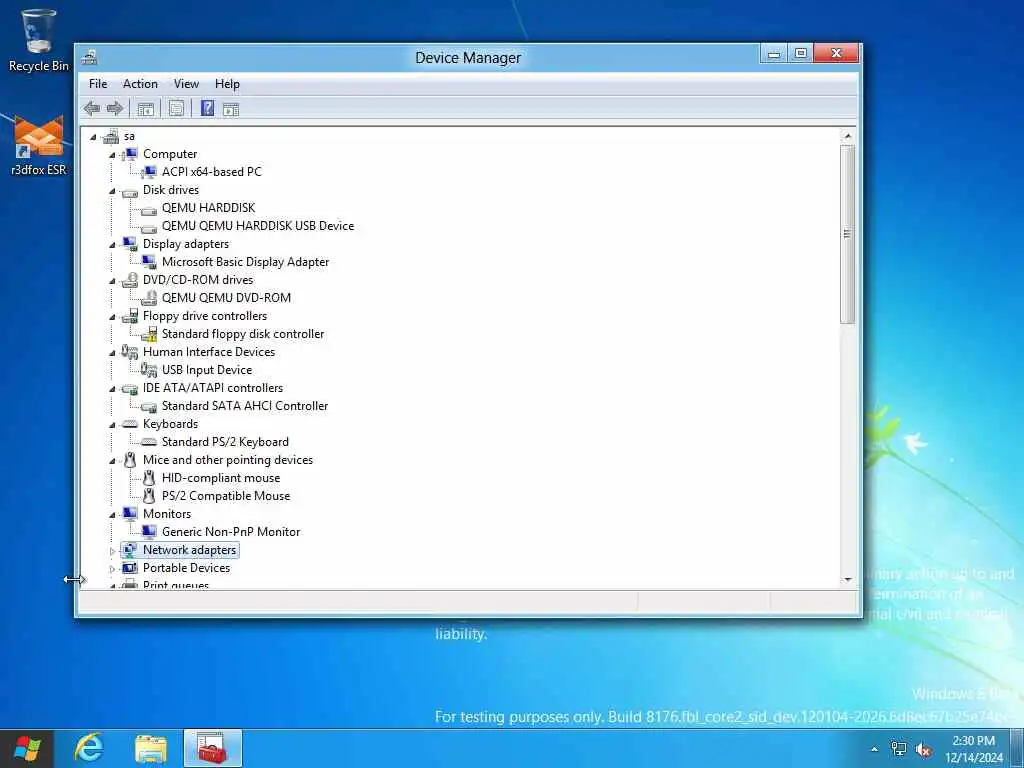The height and width of the screenshot is (768, 1024).
Task: Click the Microsoft Basic Display Adapter icon
Action: click(149, 262)
